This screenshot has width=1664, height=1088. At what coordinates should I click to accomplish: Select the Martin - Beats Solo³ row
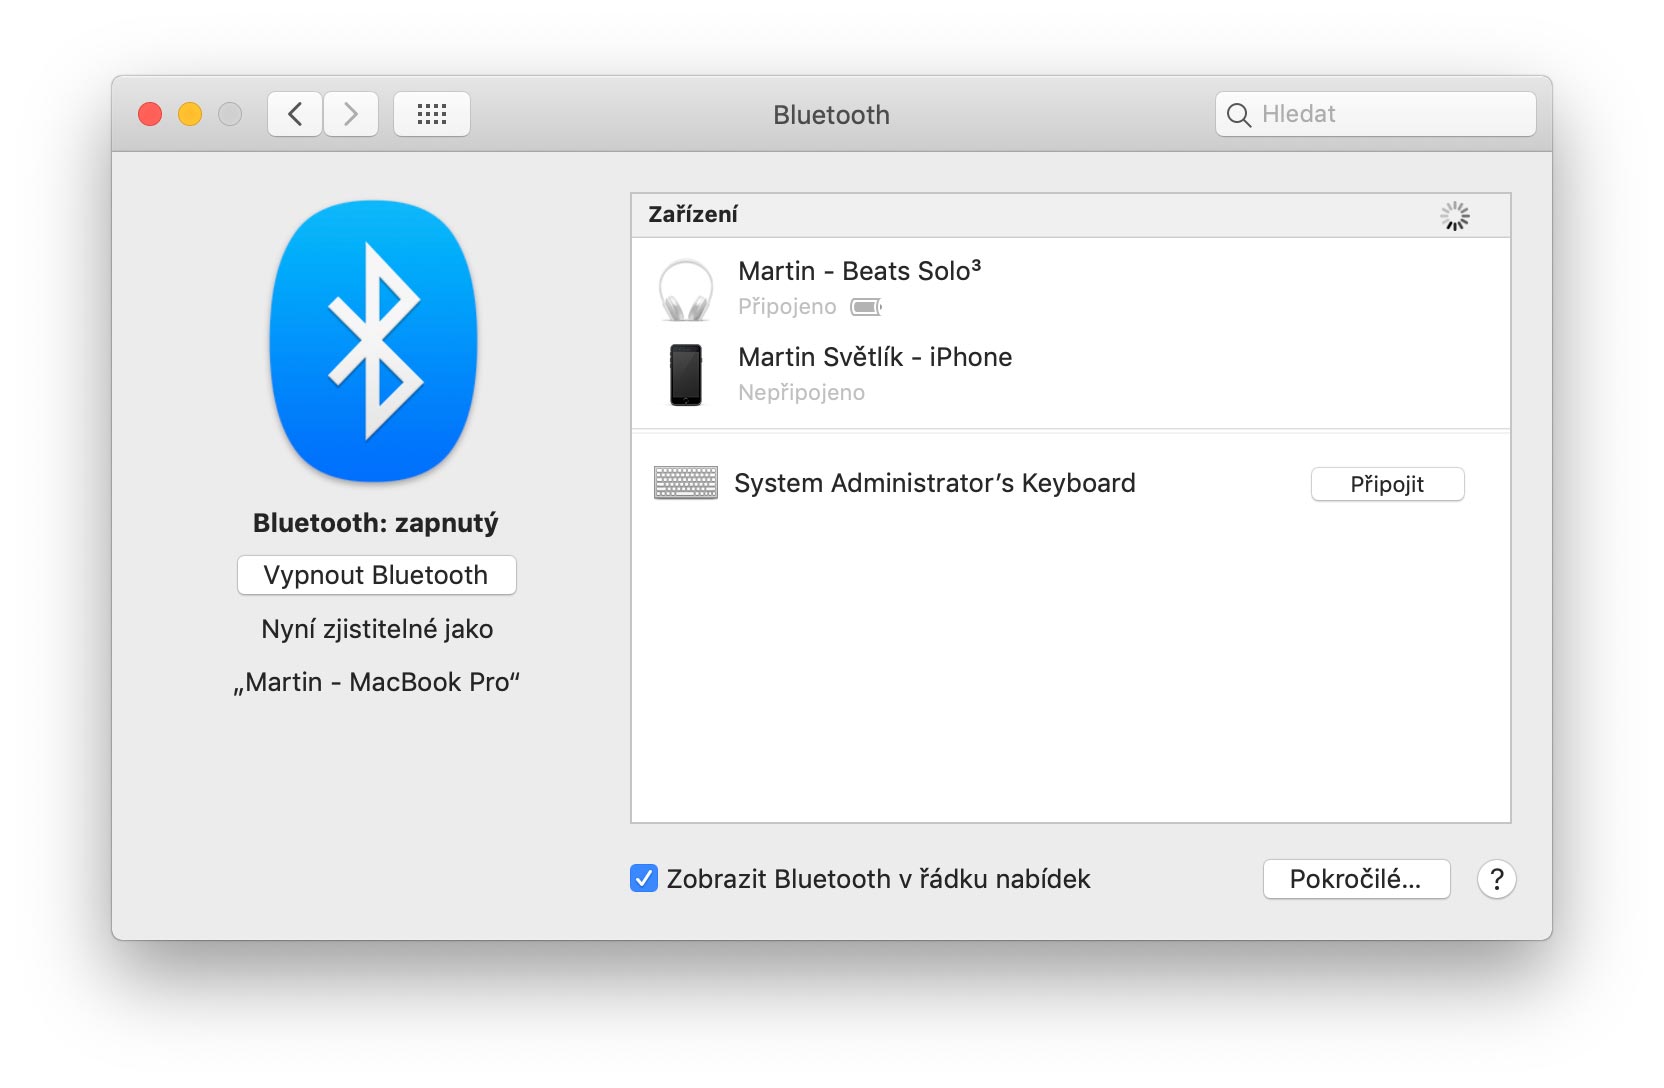pos(1071,288)
